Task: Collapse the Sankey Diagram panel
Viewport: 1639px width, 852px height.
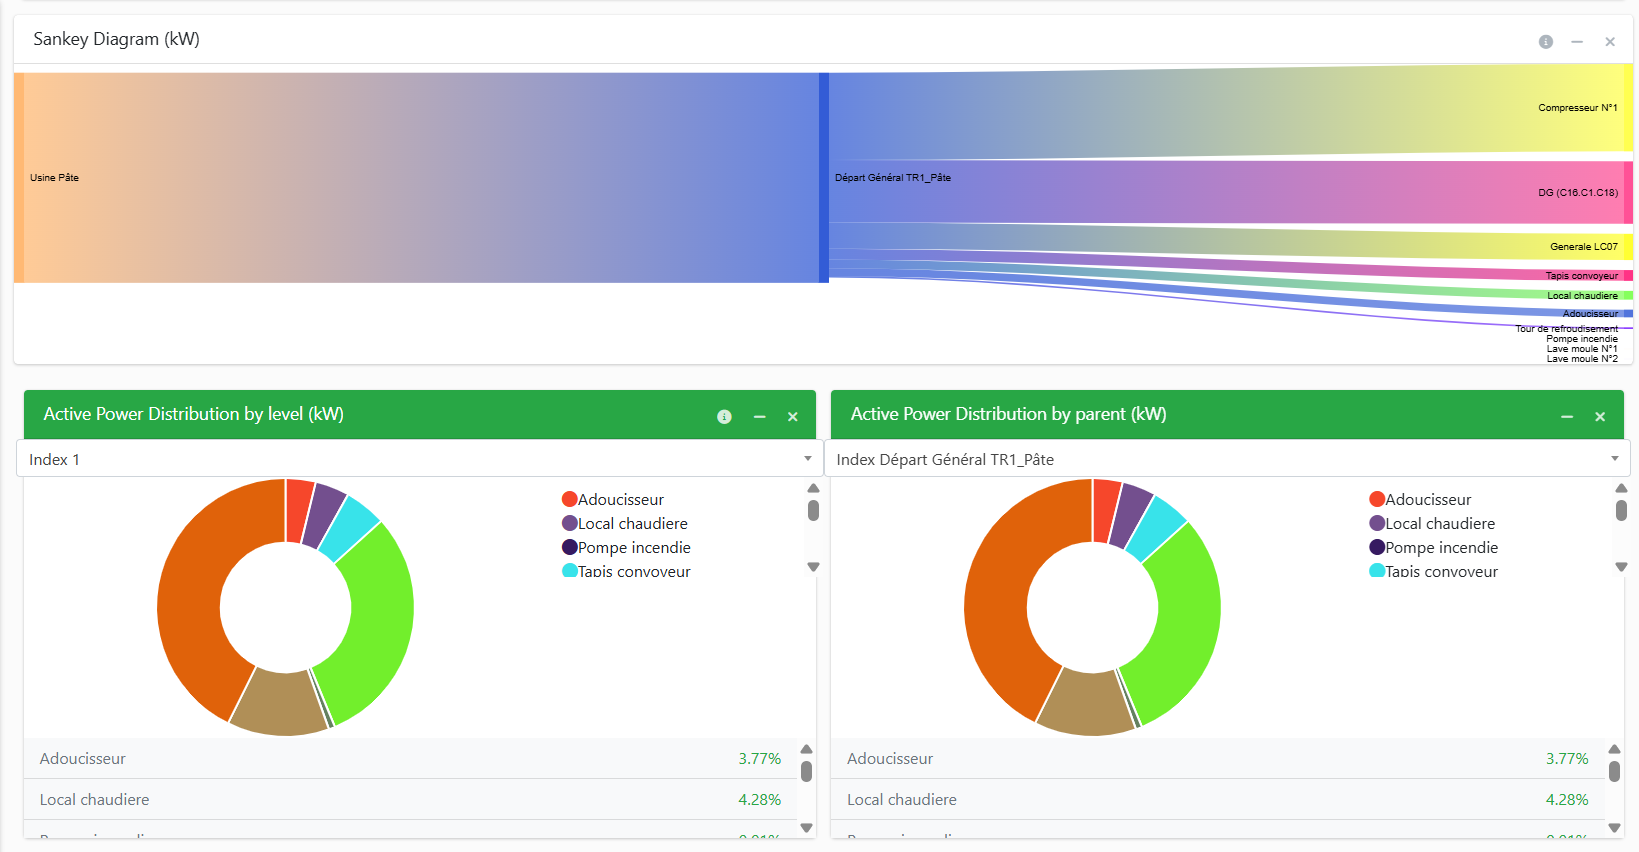Action: click(1577, 42)
